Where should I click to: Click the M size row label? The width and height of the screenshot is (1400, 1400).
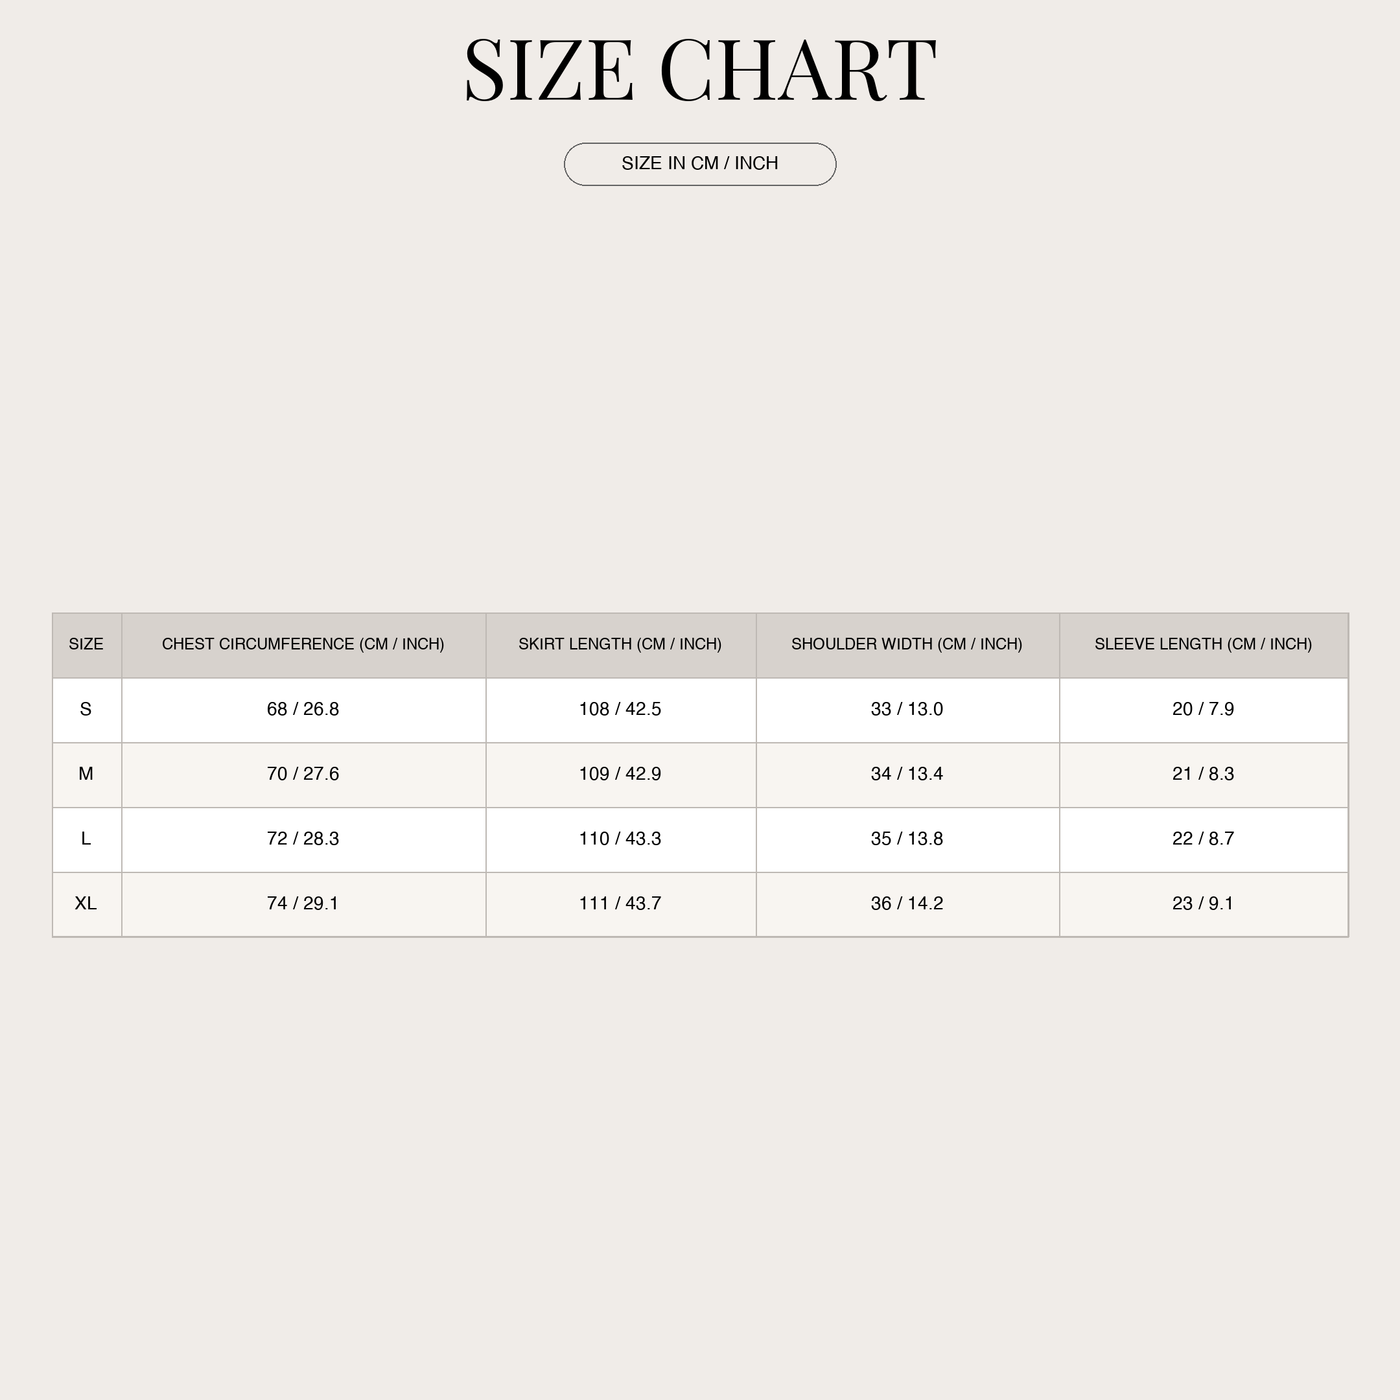[86, 774]
